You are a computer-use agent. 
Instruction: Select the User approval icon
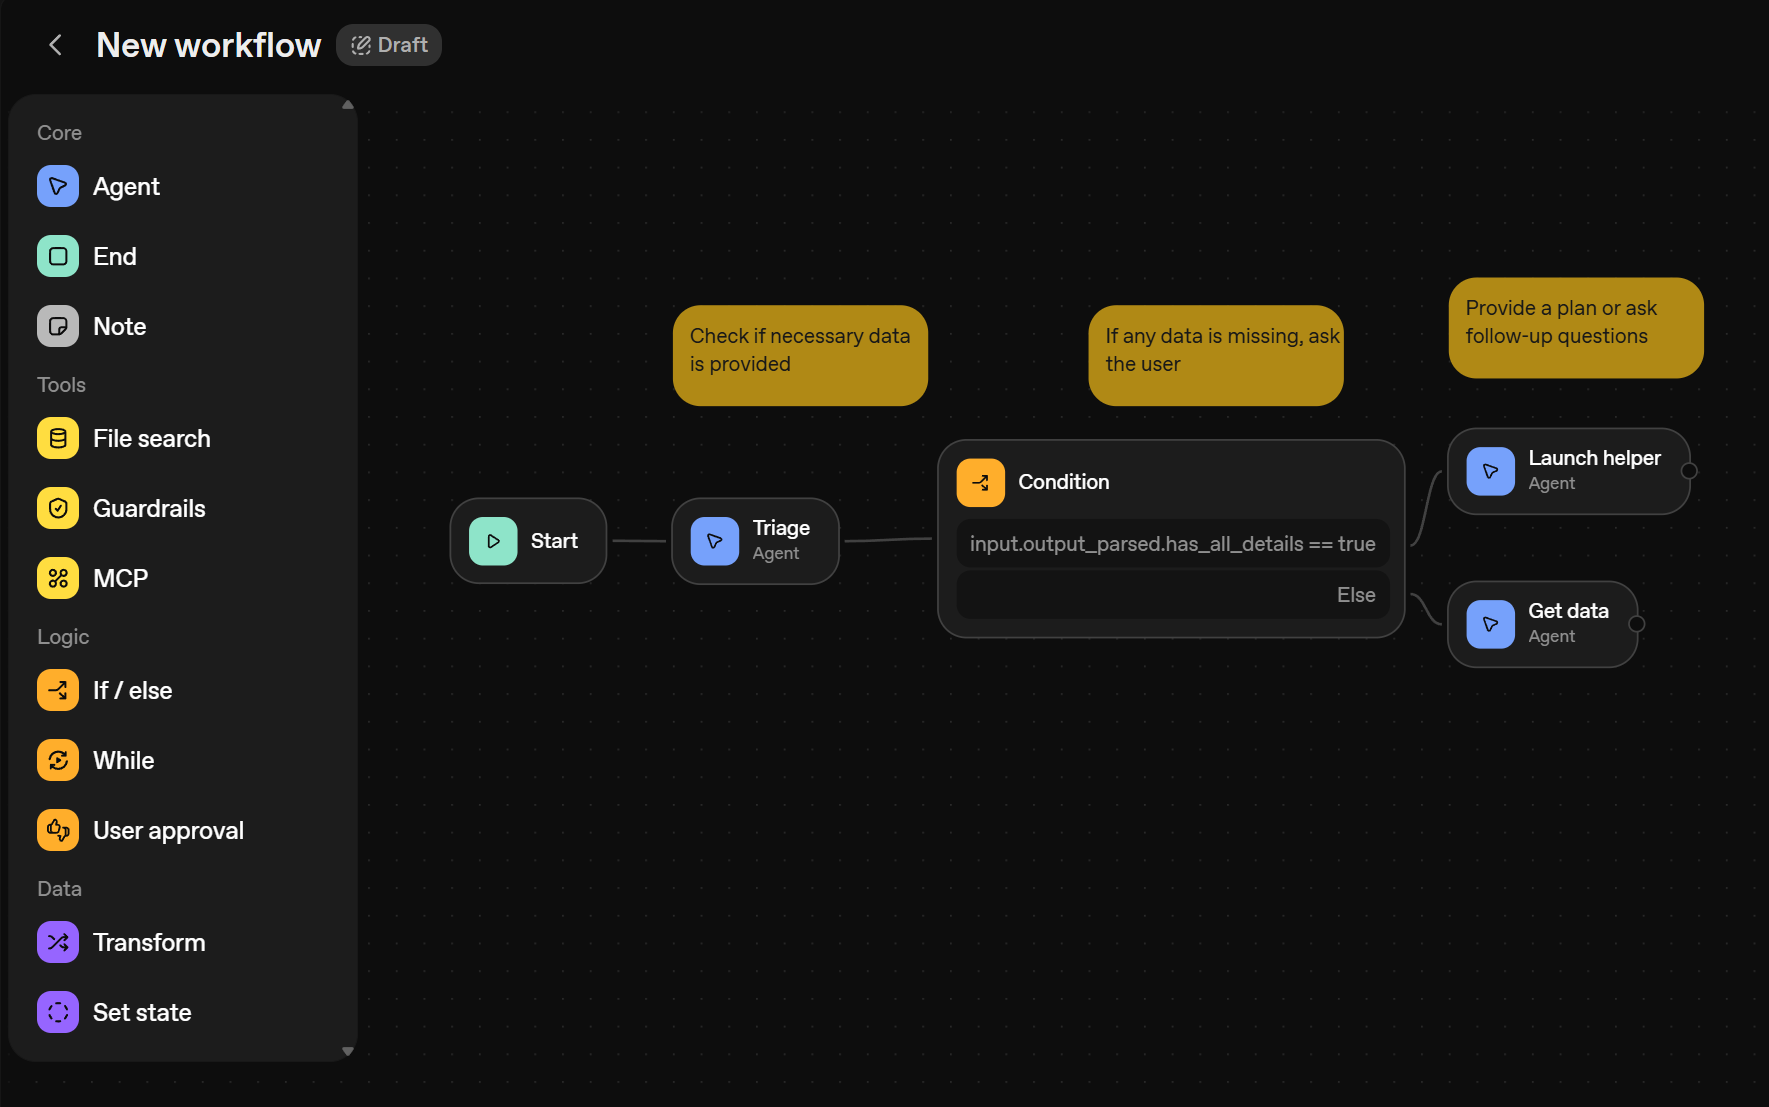(58, 831)
